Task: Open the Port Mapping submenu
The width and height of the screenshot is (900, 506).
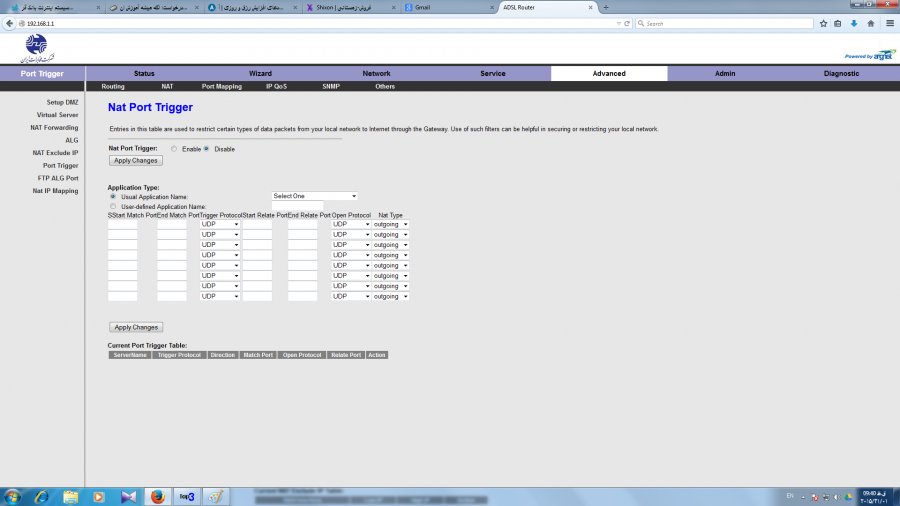Action: pyautogui.click(x=222, y=87)
